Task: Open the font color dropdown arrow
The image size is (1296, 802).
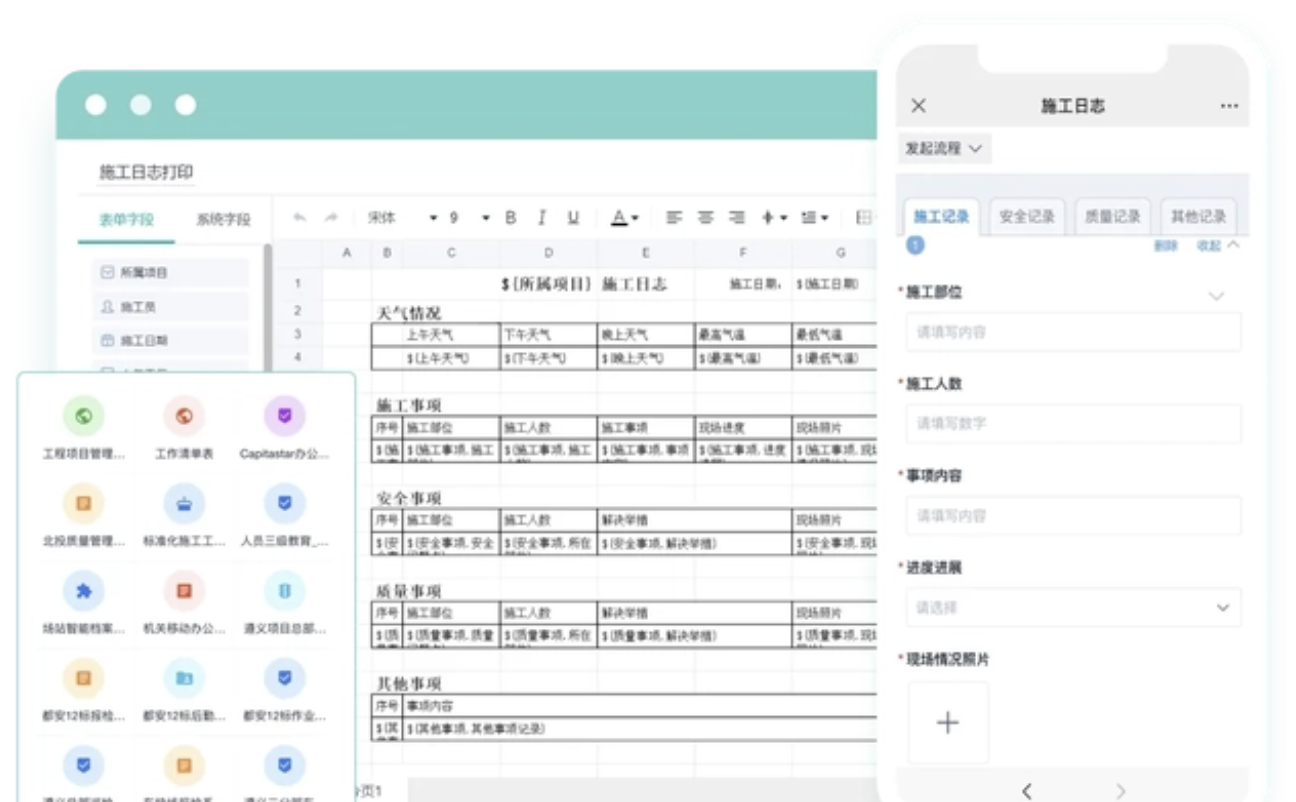Action: coord(635,218)
